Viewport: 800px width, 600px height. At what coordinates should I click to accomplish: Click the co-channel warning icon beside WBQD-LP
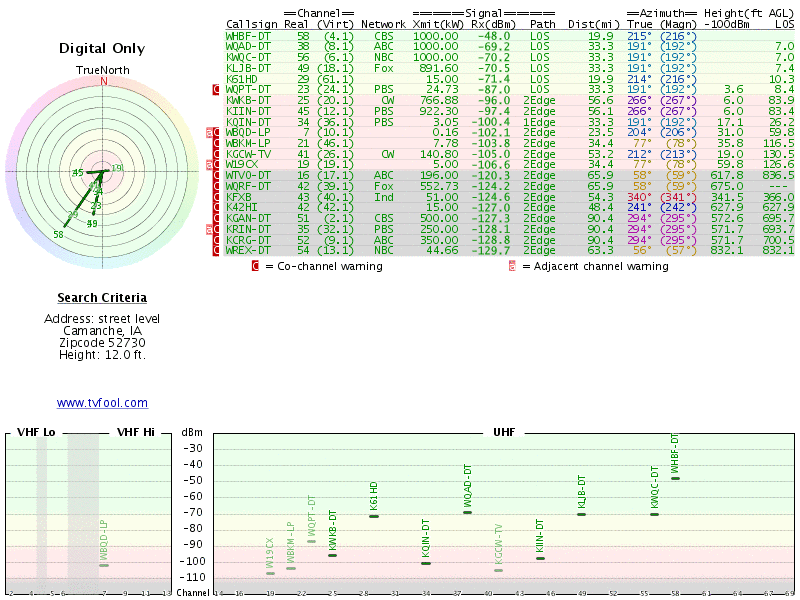click(x=216, y=133)
